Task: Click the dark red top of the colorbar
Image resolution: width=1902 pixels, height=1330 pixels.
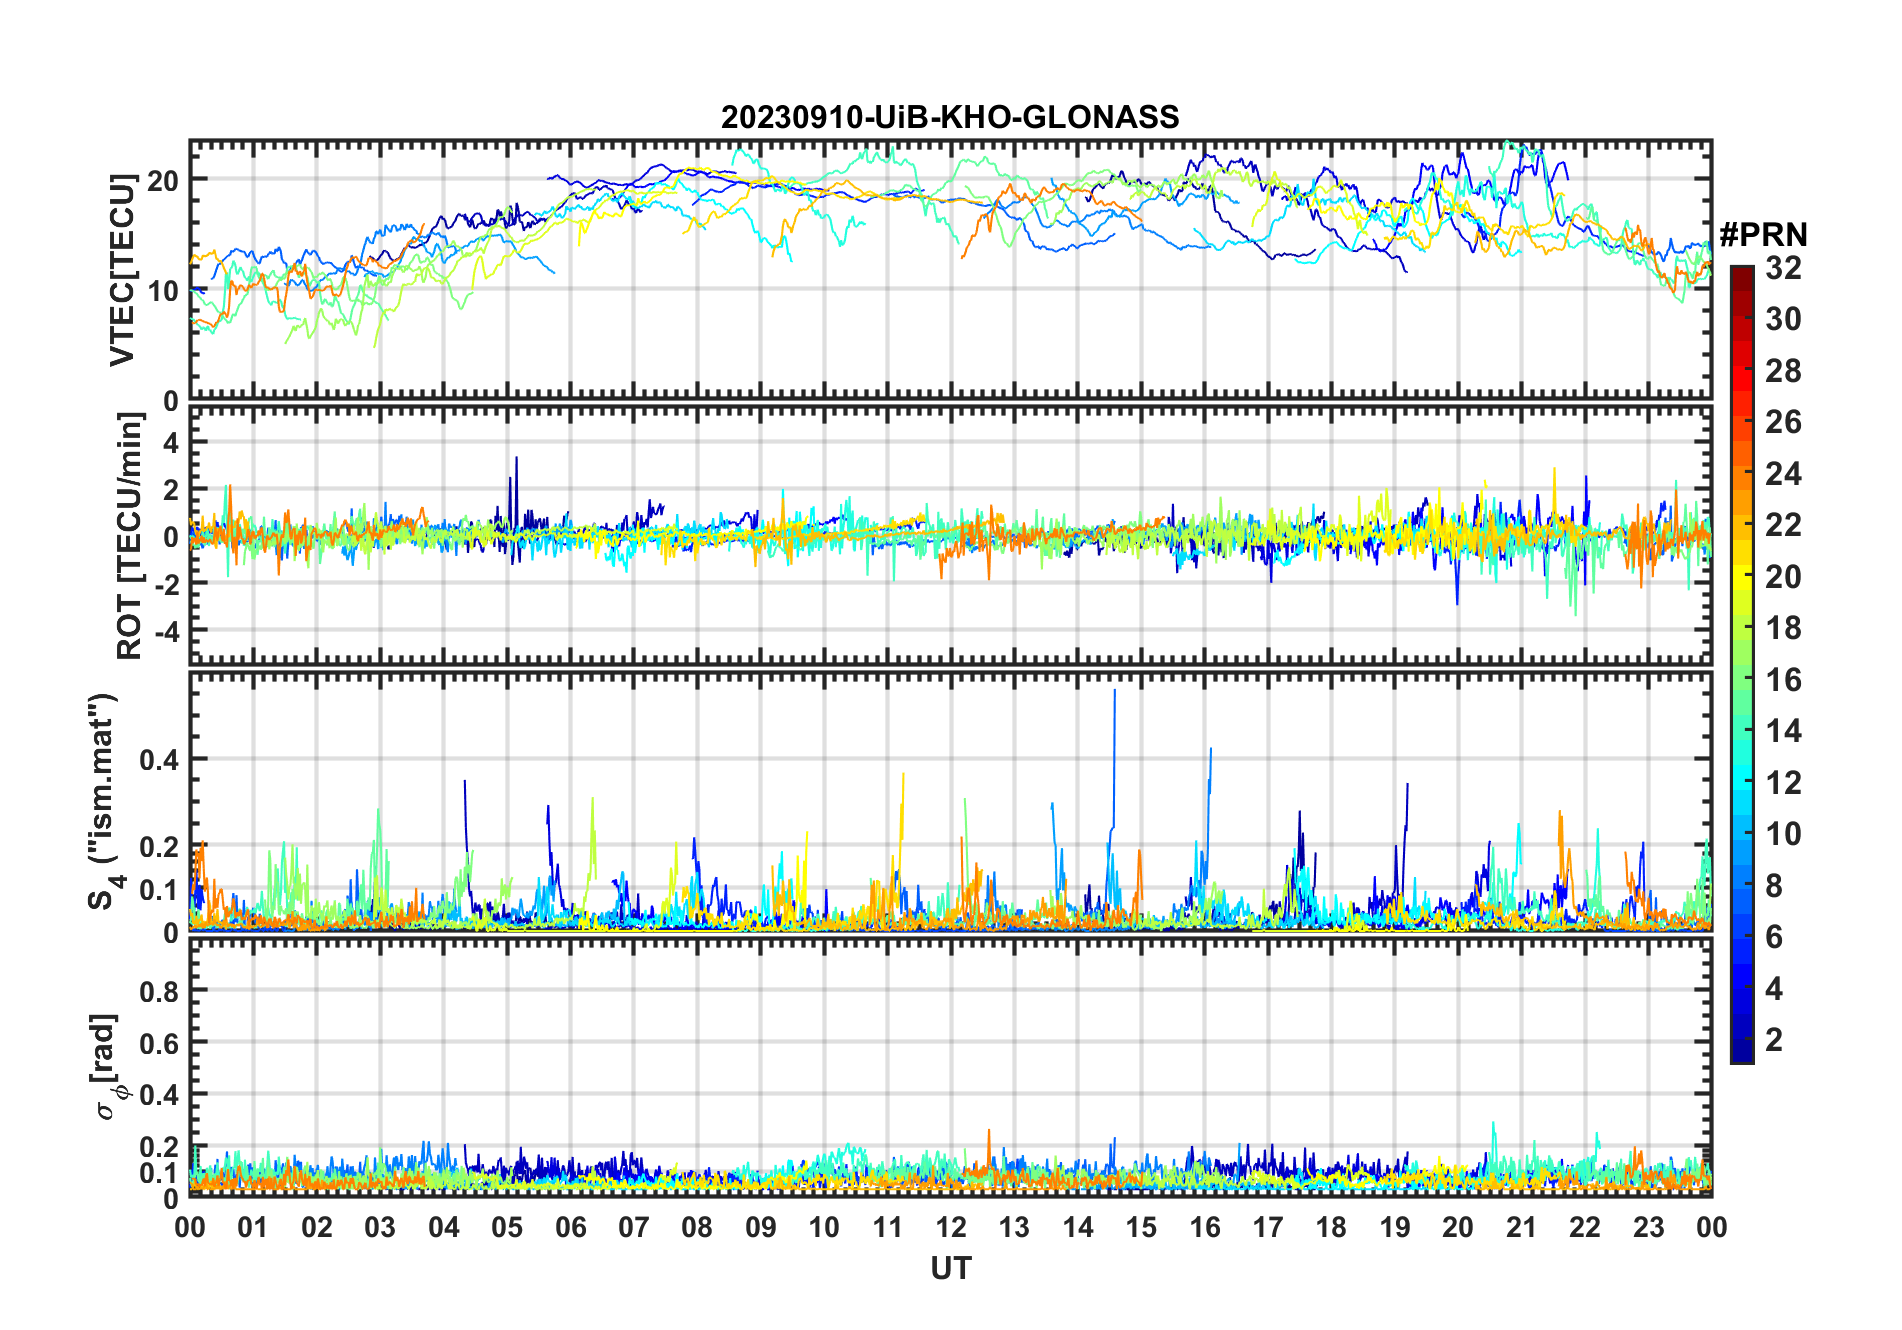Action: [1741, 273]
